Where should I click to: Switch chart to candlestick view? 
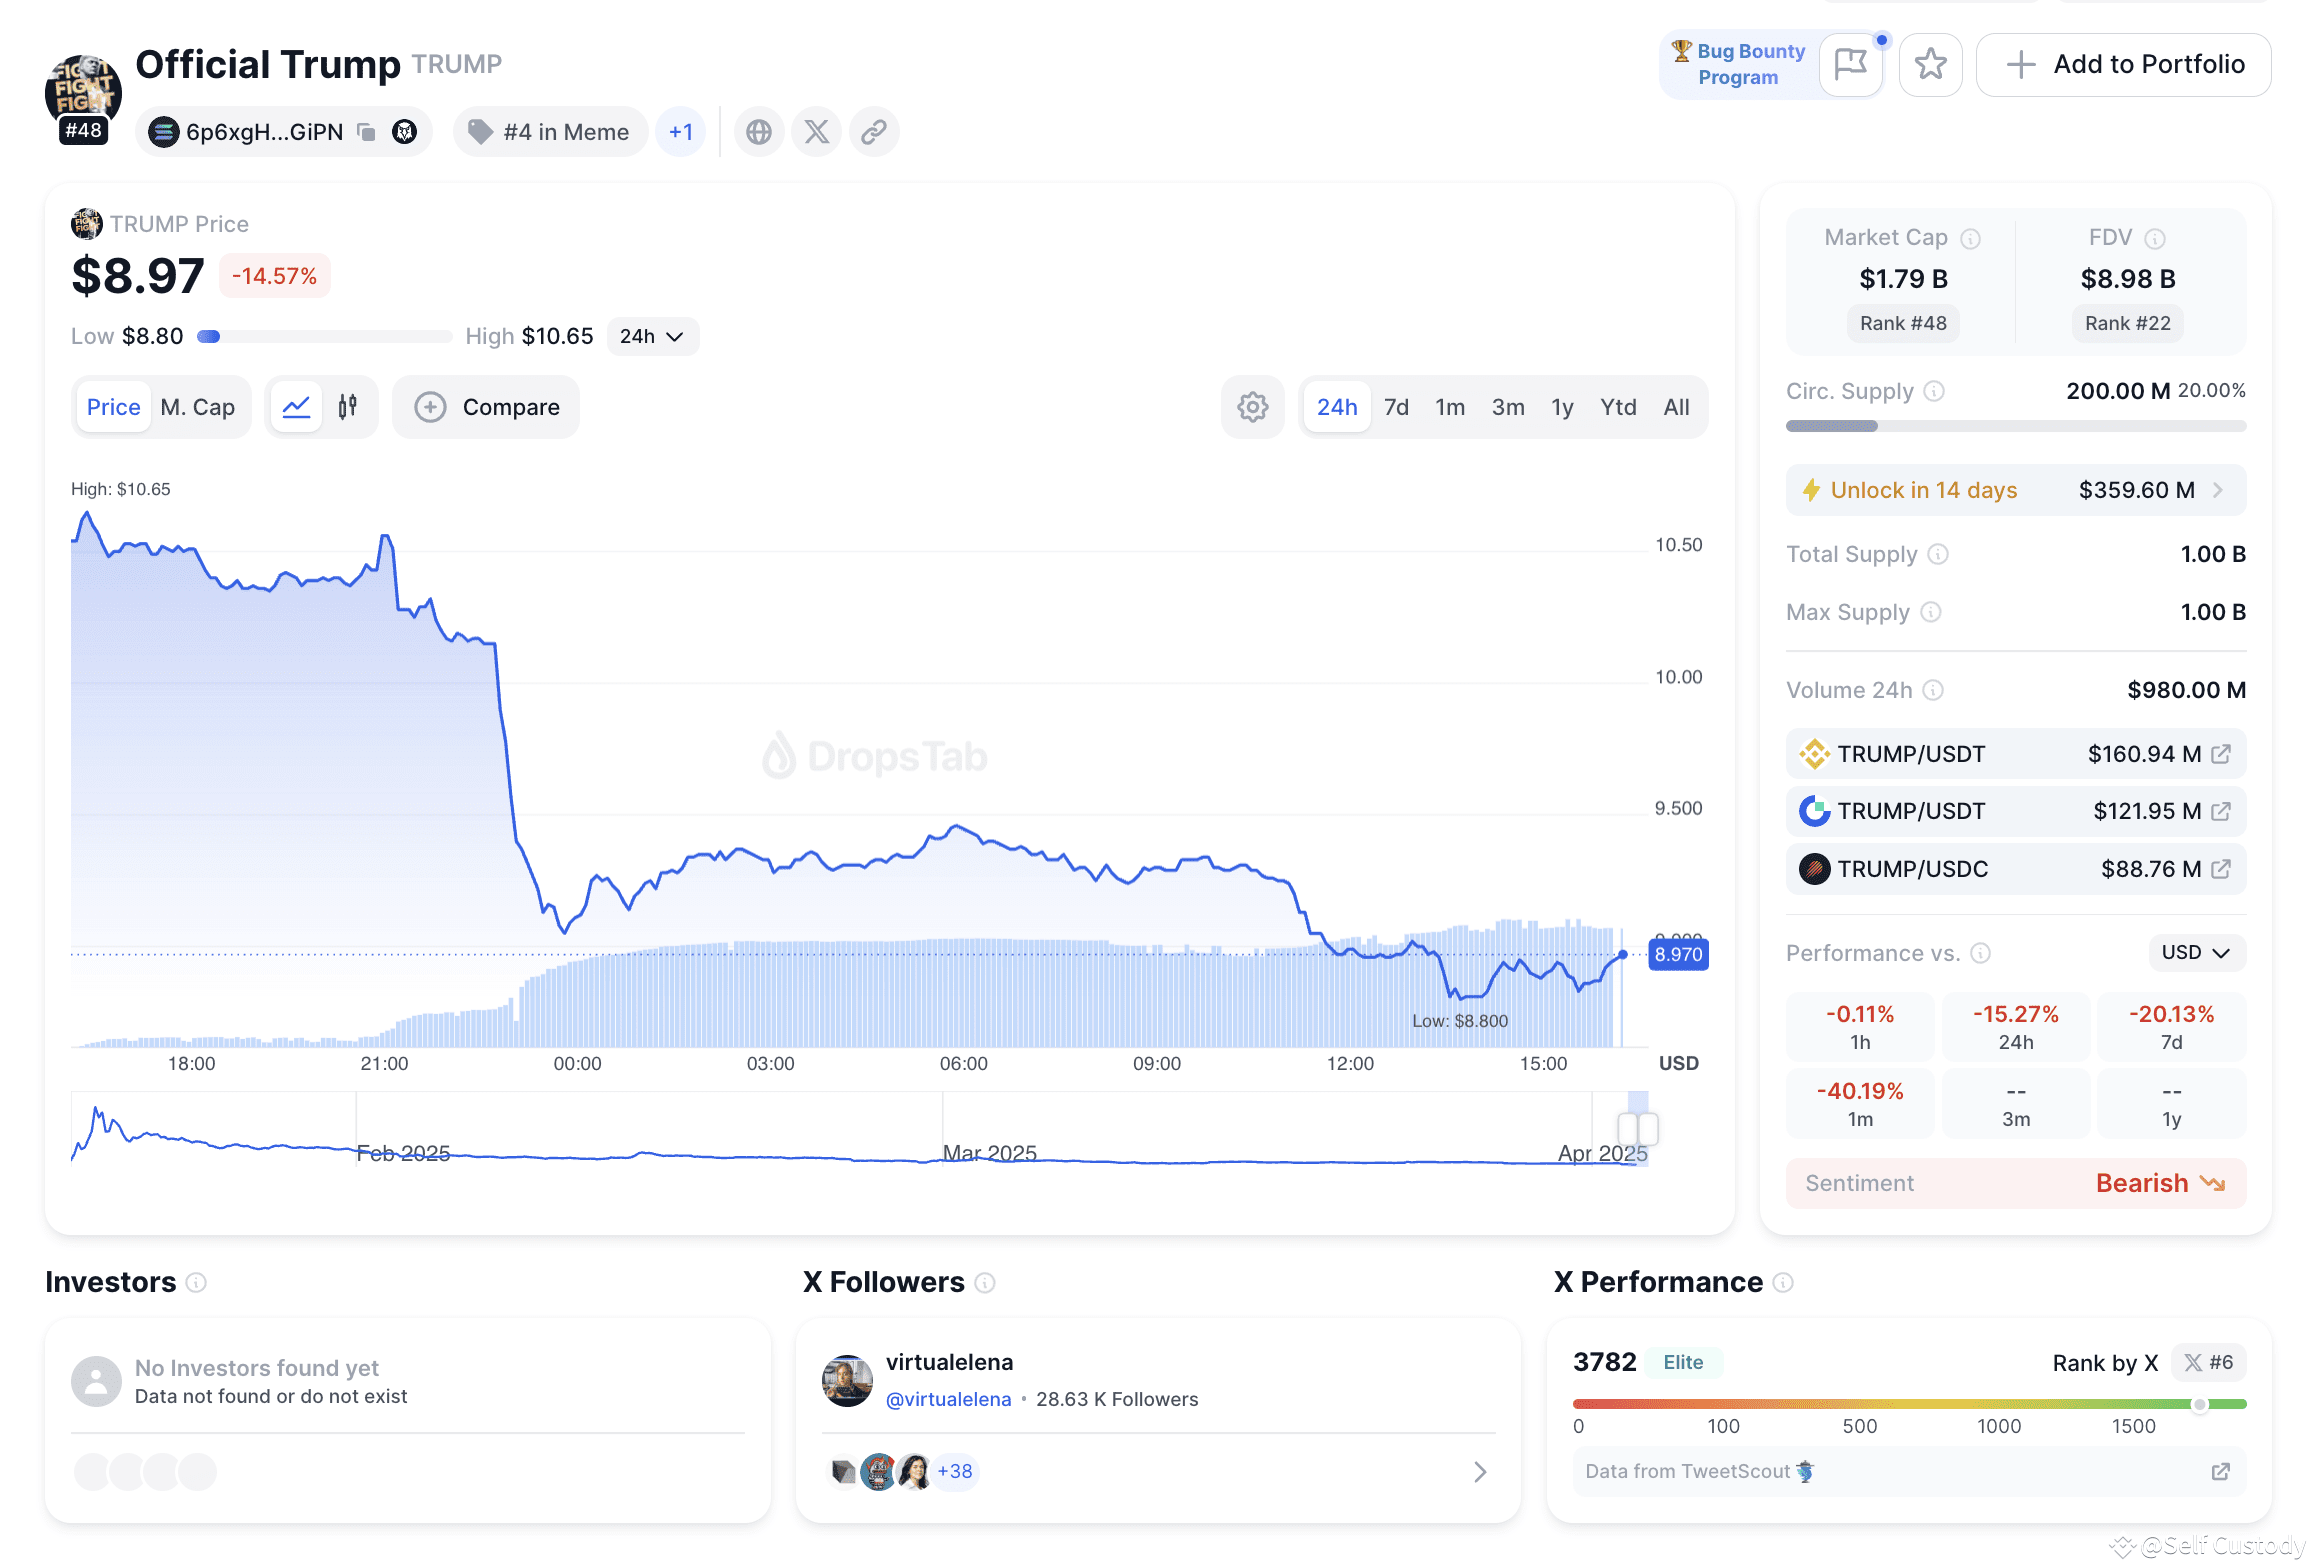click(x=347, y=407)
